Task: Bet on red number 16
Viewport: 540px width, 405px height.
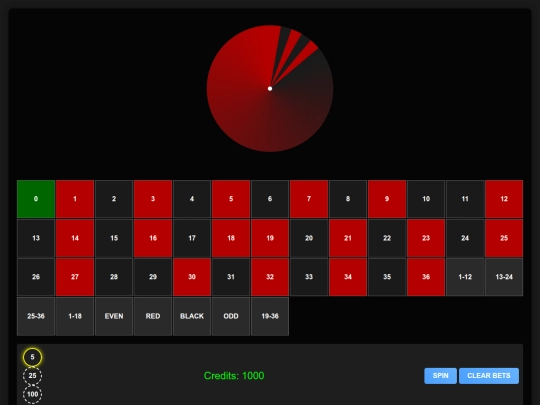Action: pos(153,238)
